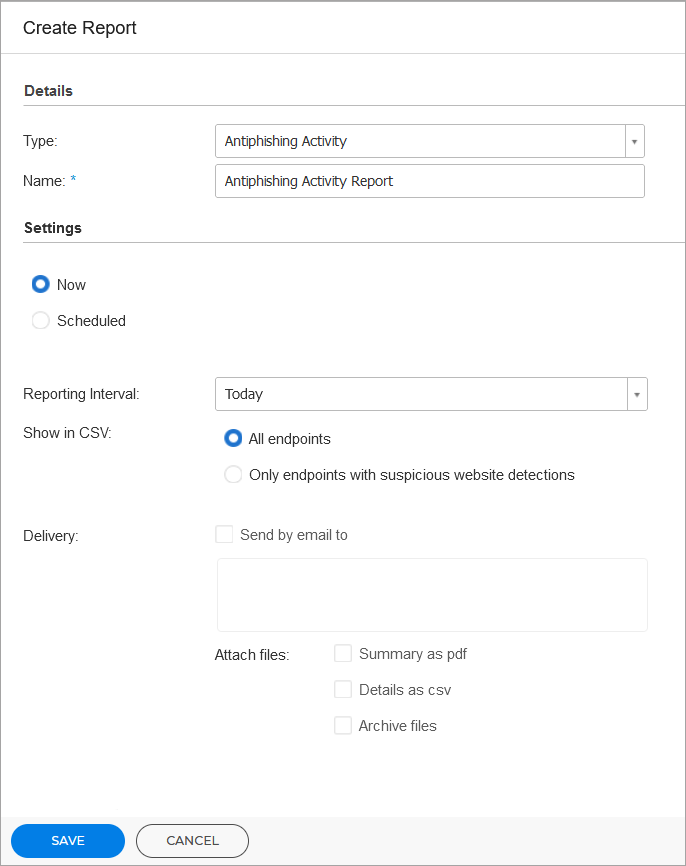Viewport: 686px width, 866px height.
Task: Click the CANCEL button
Action: click(x=192, y=841)
